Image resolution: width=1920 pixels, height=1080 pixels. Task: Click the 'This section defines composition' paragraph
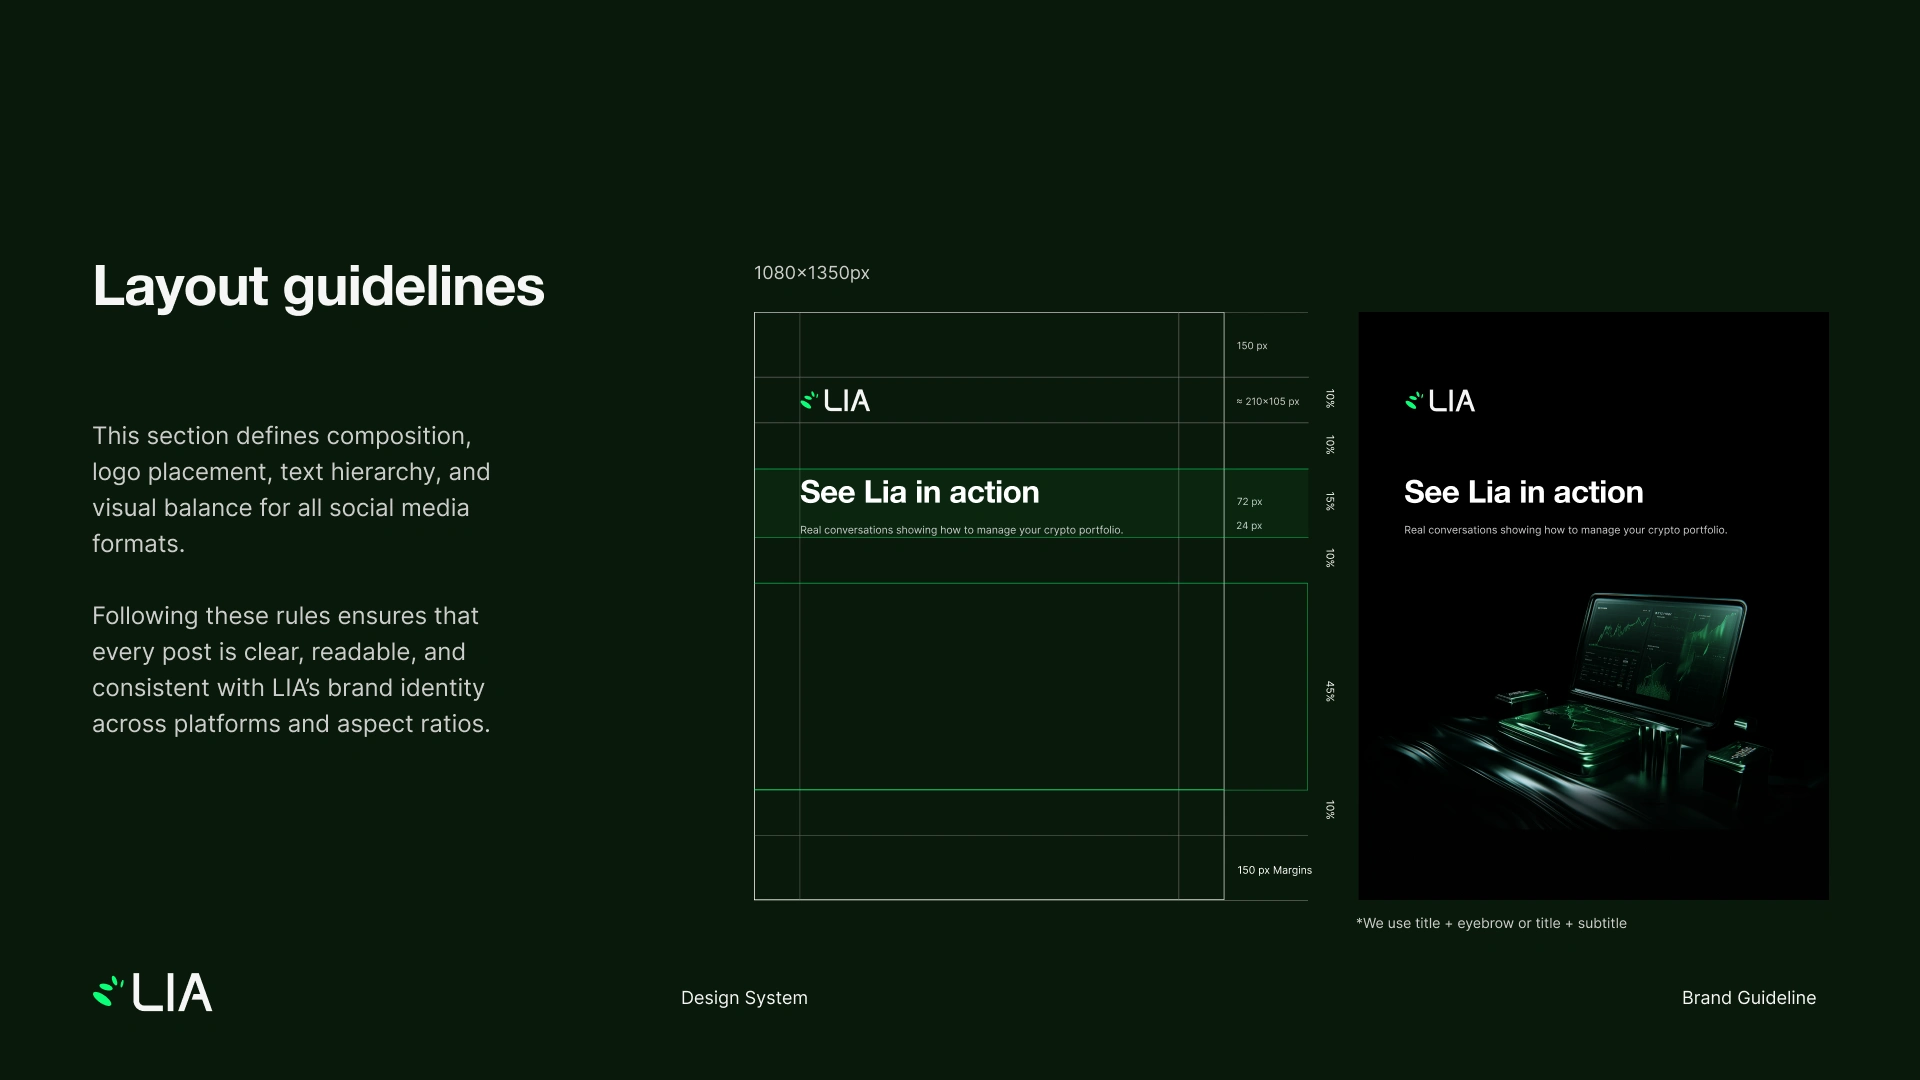click(x=291, y=490)
